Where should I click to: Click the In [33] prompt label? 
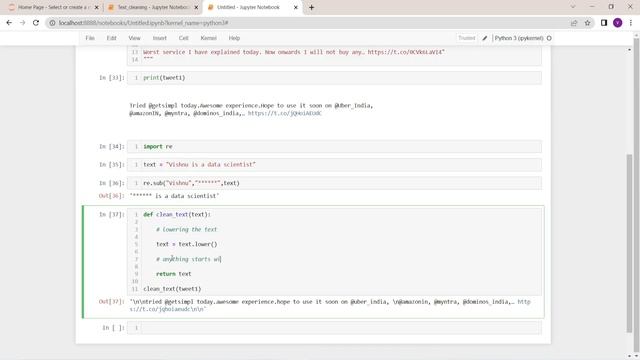111,78
